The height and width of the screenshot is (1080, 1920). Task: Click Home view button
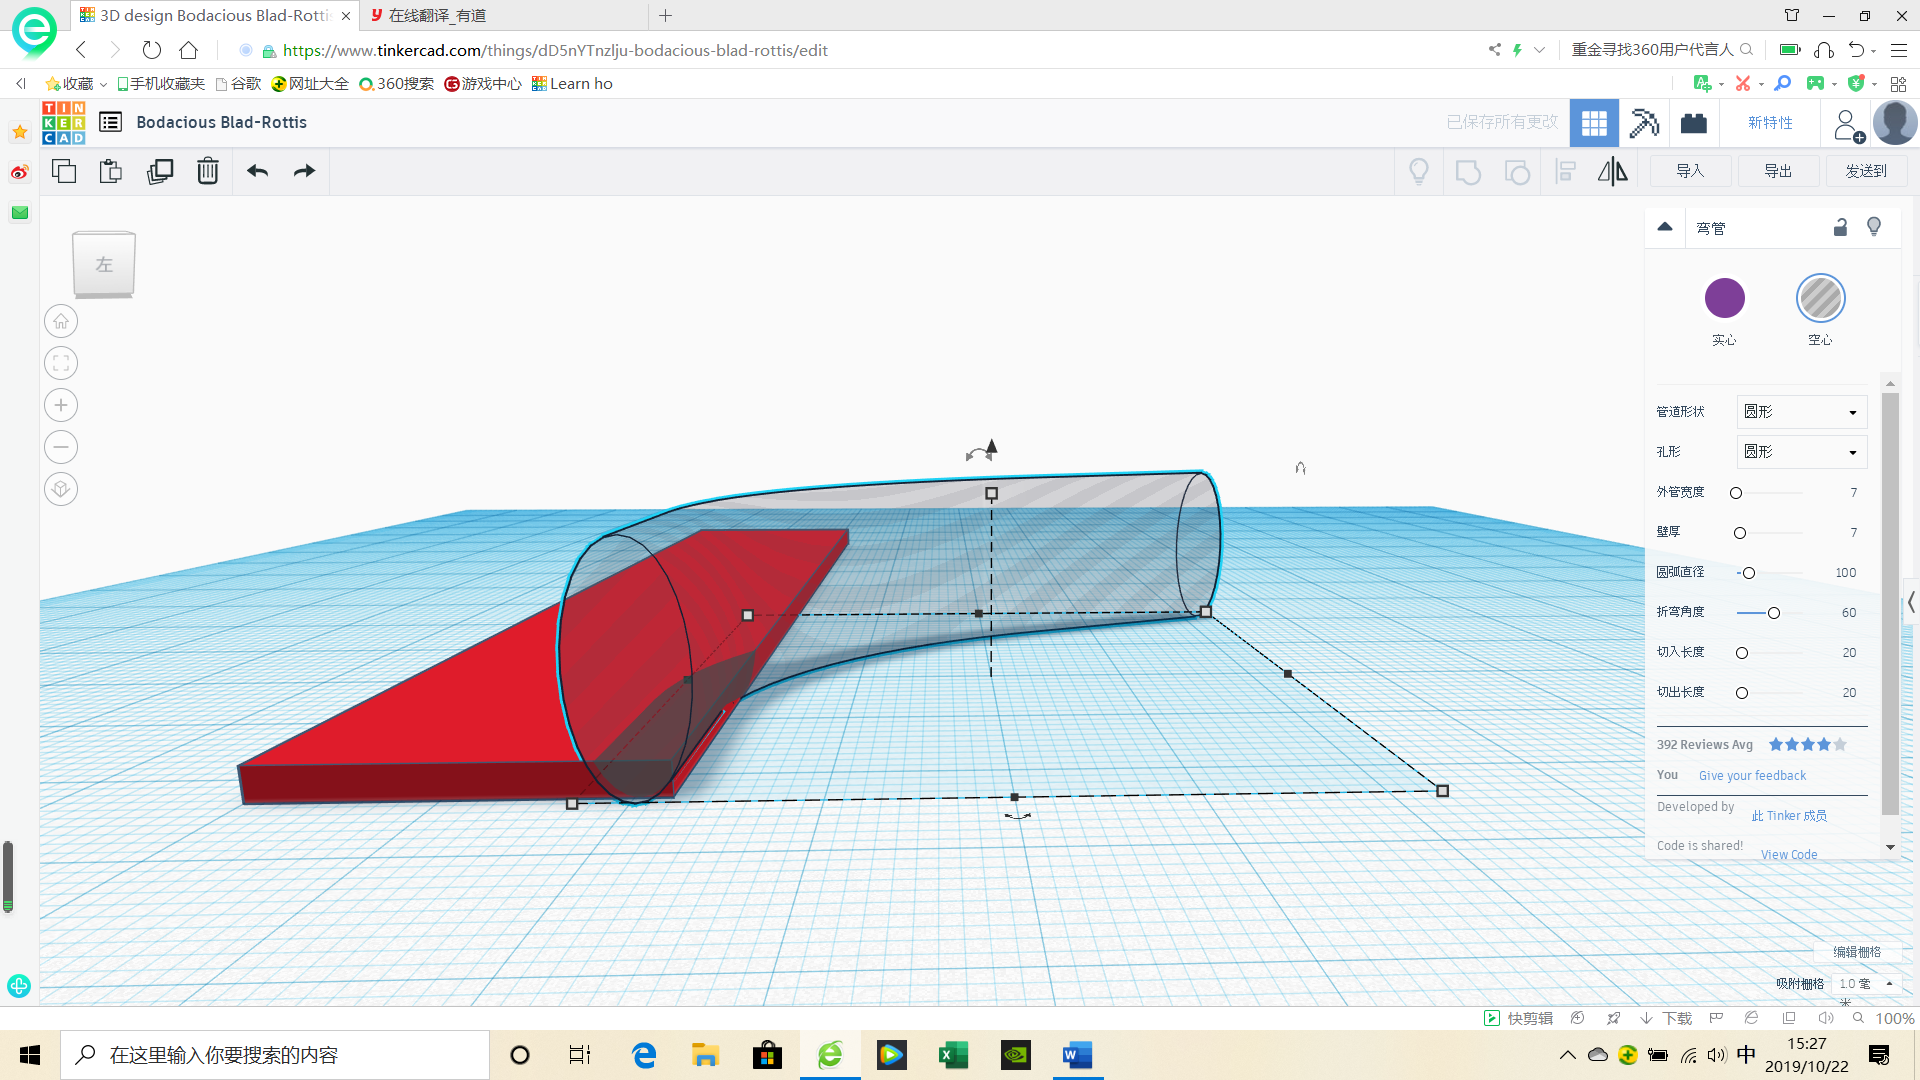pyautogui.click(x=61, y=321)
